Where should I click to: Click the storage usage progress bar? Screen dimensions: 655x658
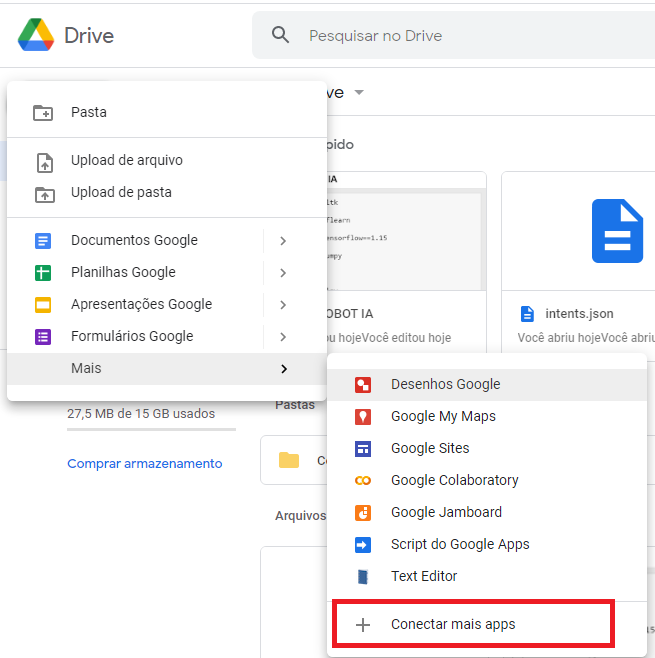151,429
